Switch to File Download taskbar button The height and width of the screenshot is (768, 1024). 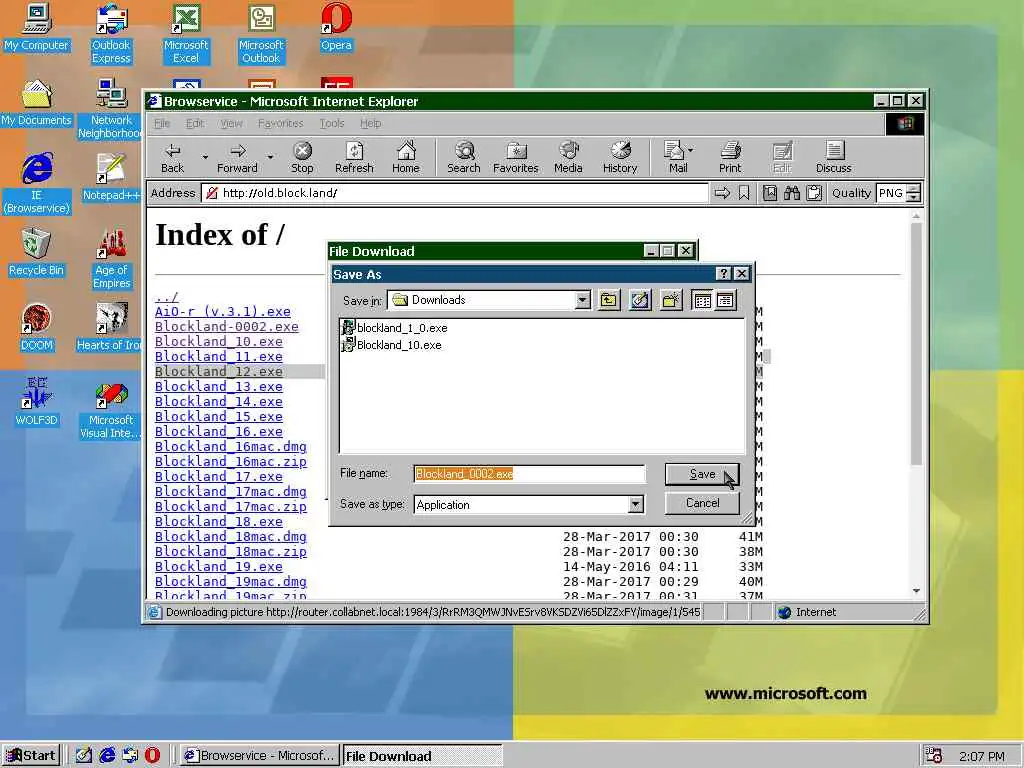(422, 756)
